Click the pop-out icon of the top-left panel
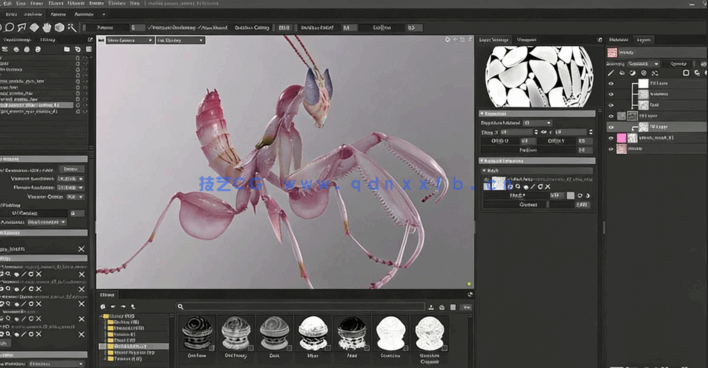The image size is (708, 368). click(90, 40)
